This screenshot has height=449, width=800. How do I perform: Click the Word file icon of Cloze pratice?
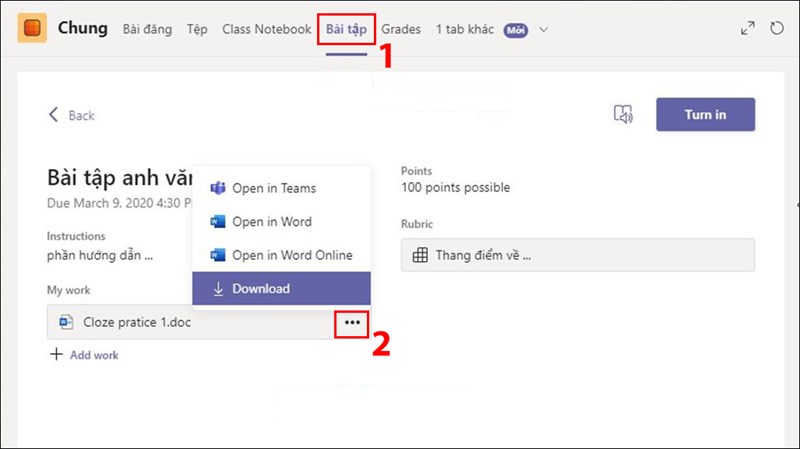(66, 322)
